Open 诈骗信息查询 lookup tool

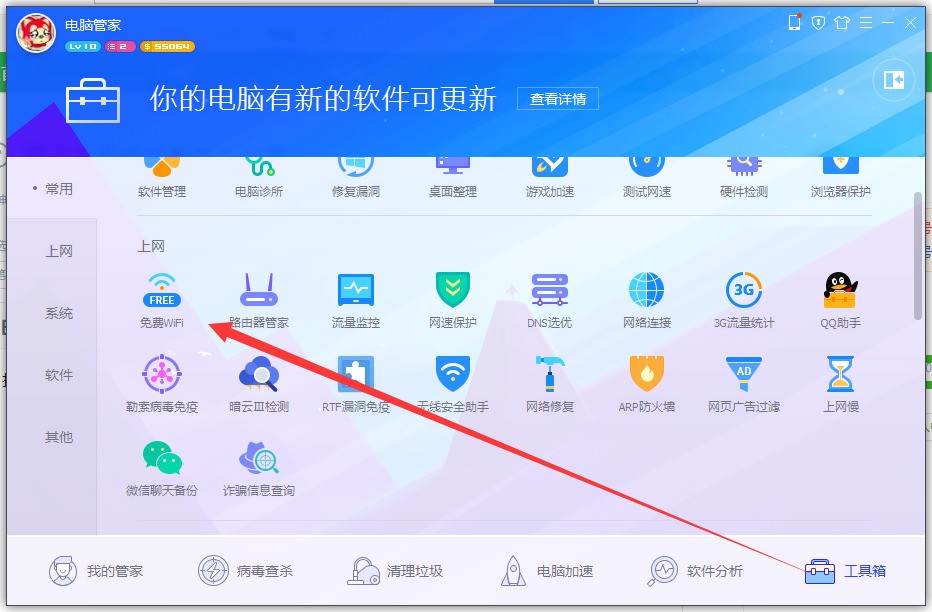pos(259,468)
